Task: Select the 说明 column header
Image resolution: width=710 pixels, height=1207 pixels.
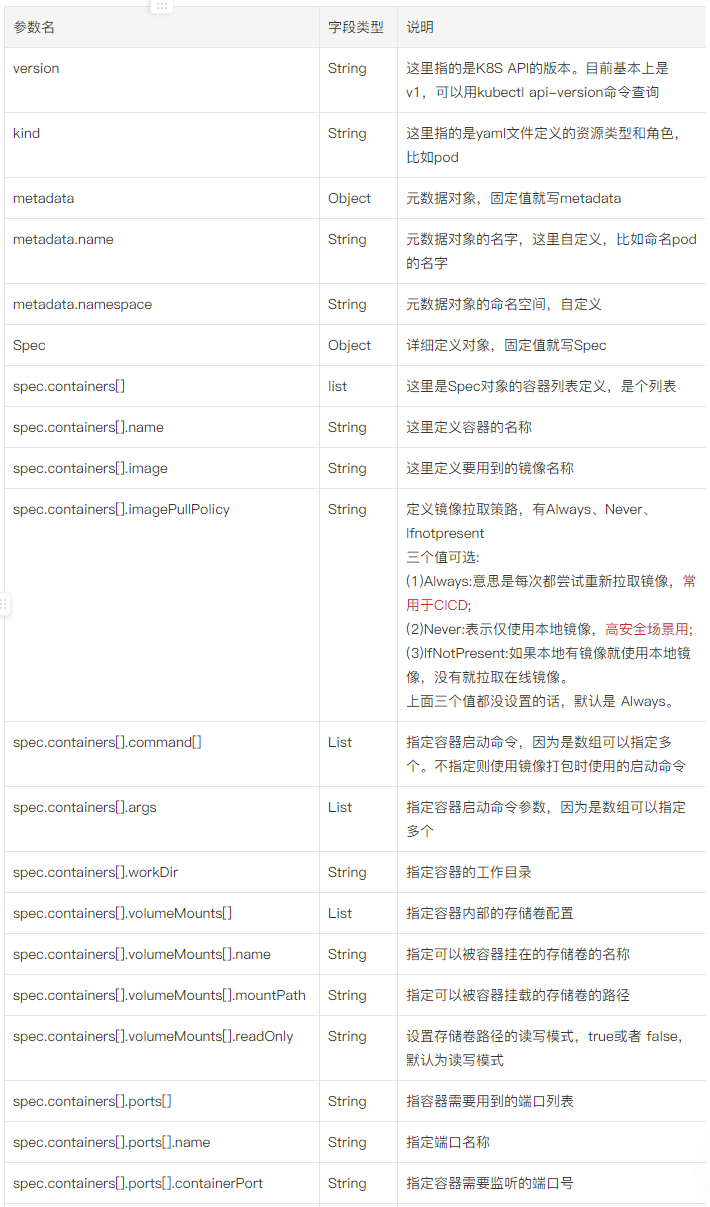Action: click(551, 28)
